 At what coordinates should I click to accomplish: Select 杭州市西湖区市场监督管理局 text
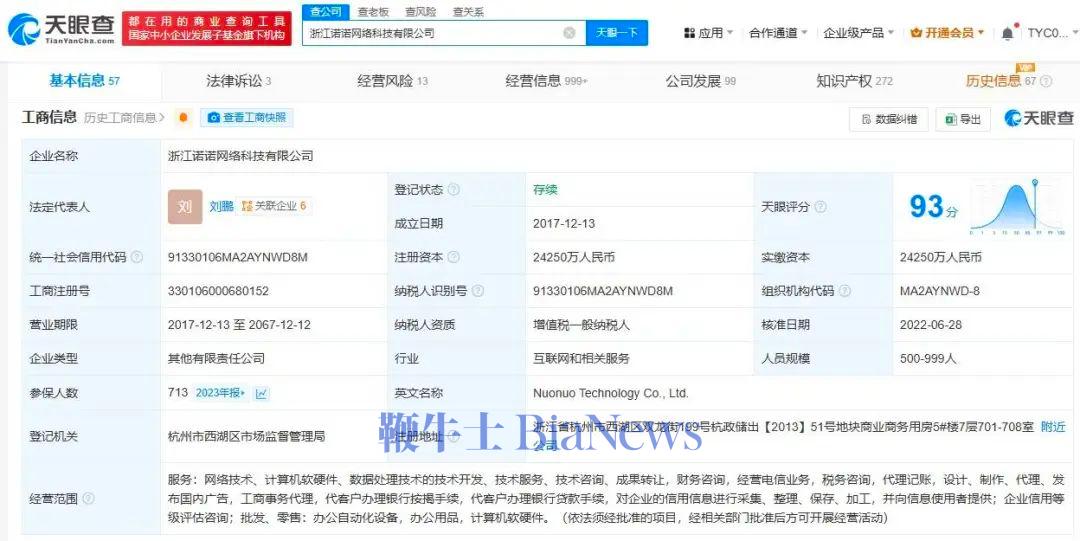tap(247, 436)
